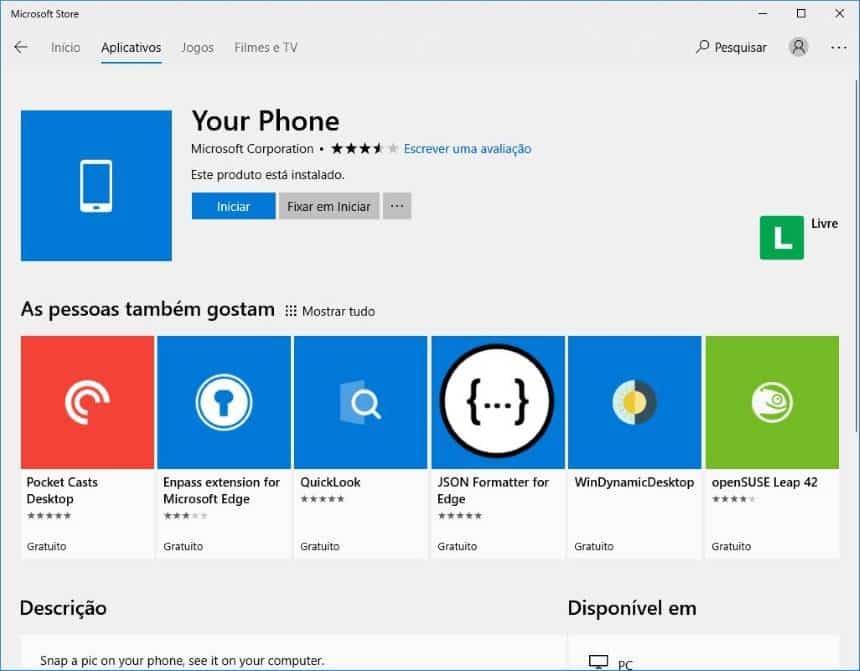Click the openSUSE Leap 42 title
860x671 pixels.
(x=765, y=482)
